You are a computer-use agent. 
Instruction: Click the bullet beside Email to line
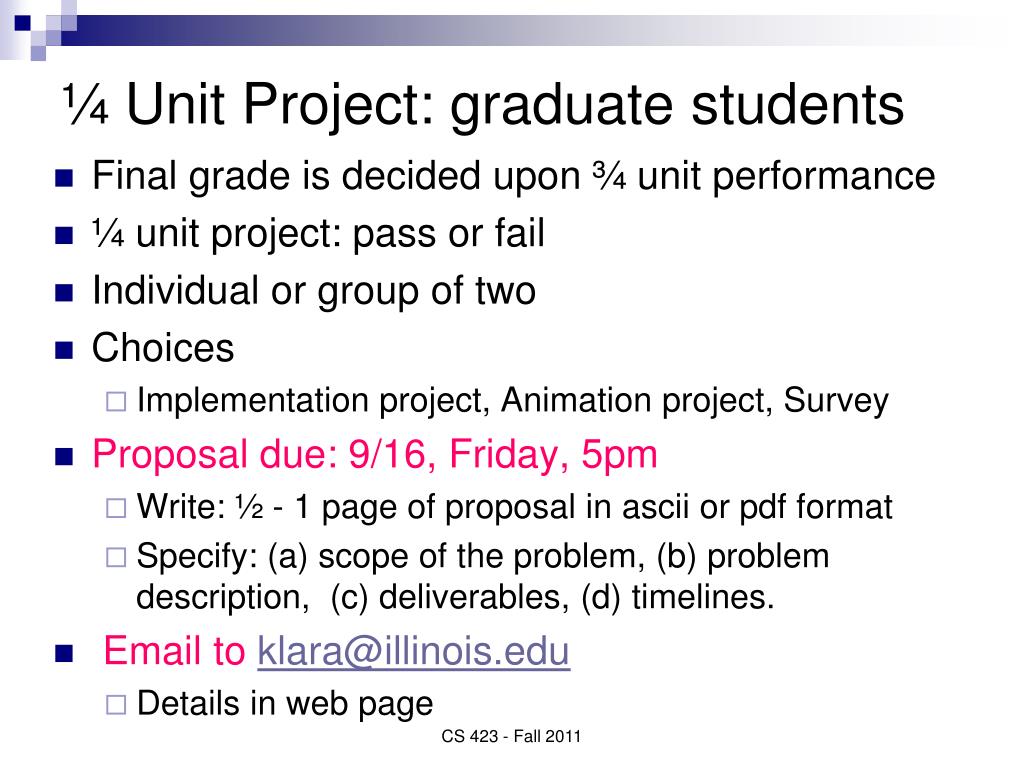(x=64, y=654)
